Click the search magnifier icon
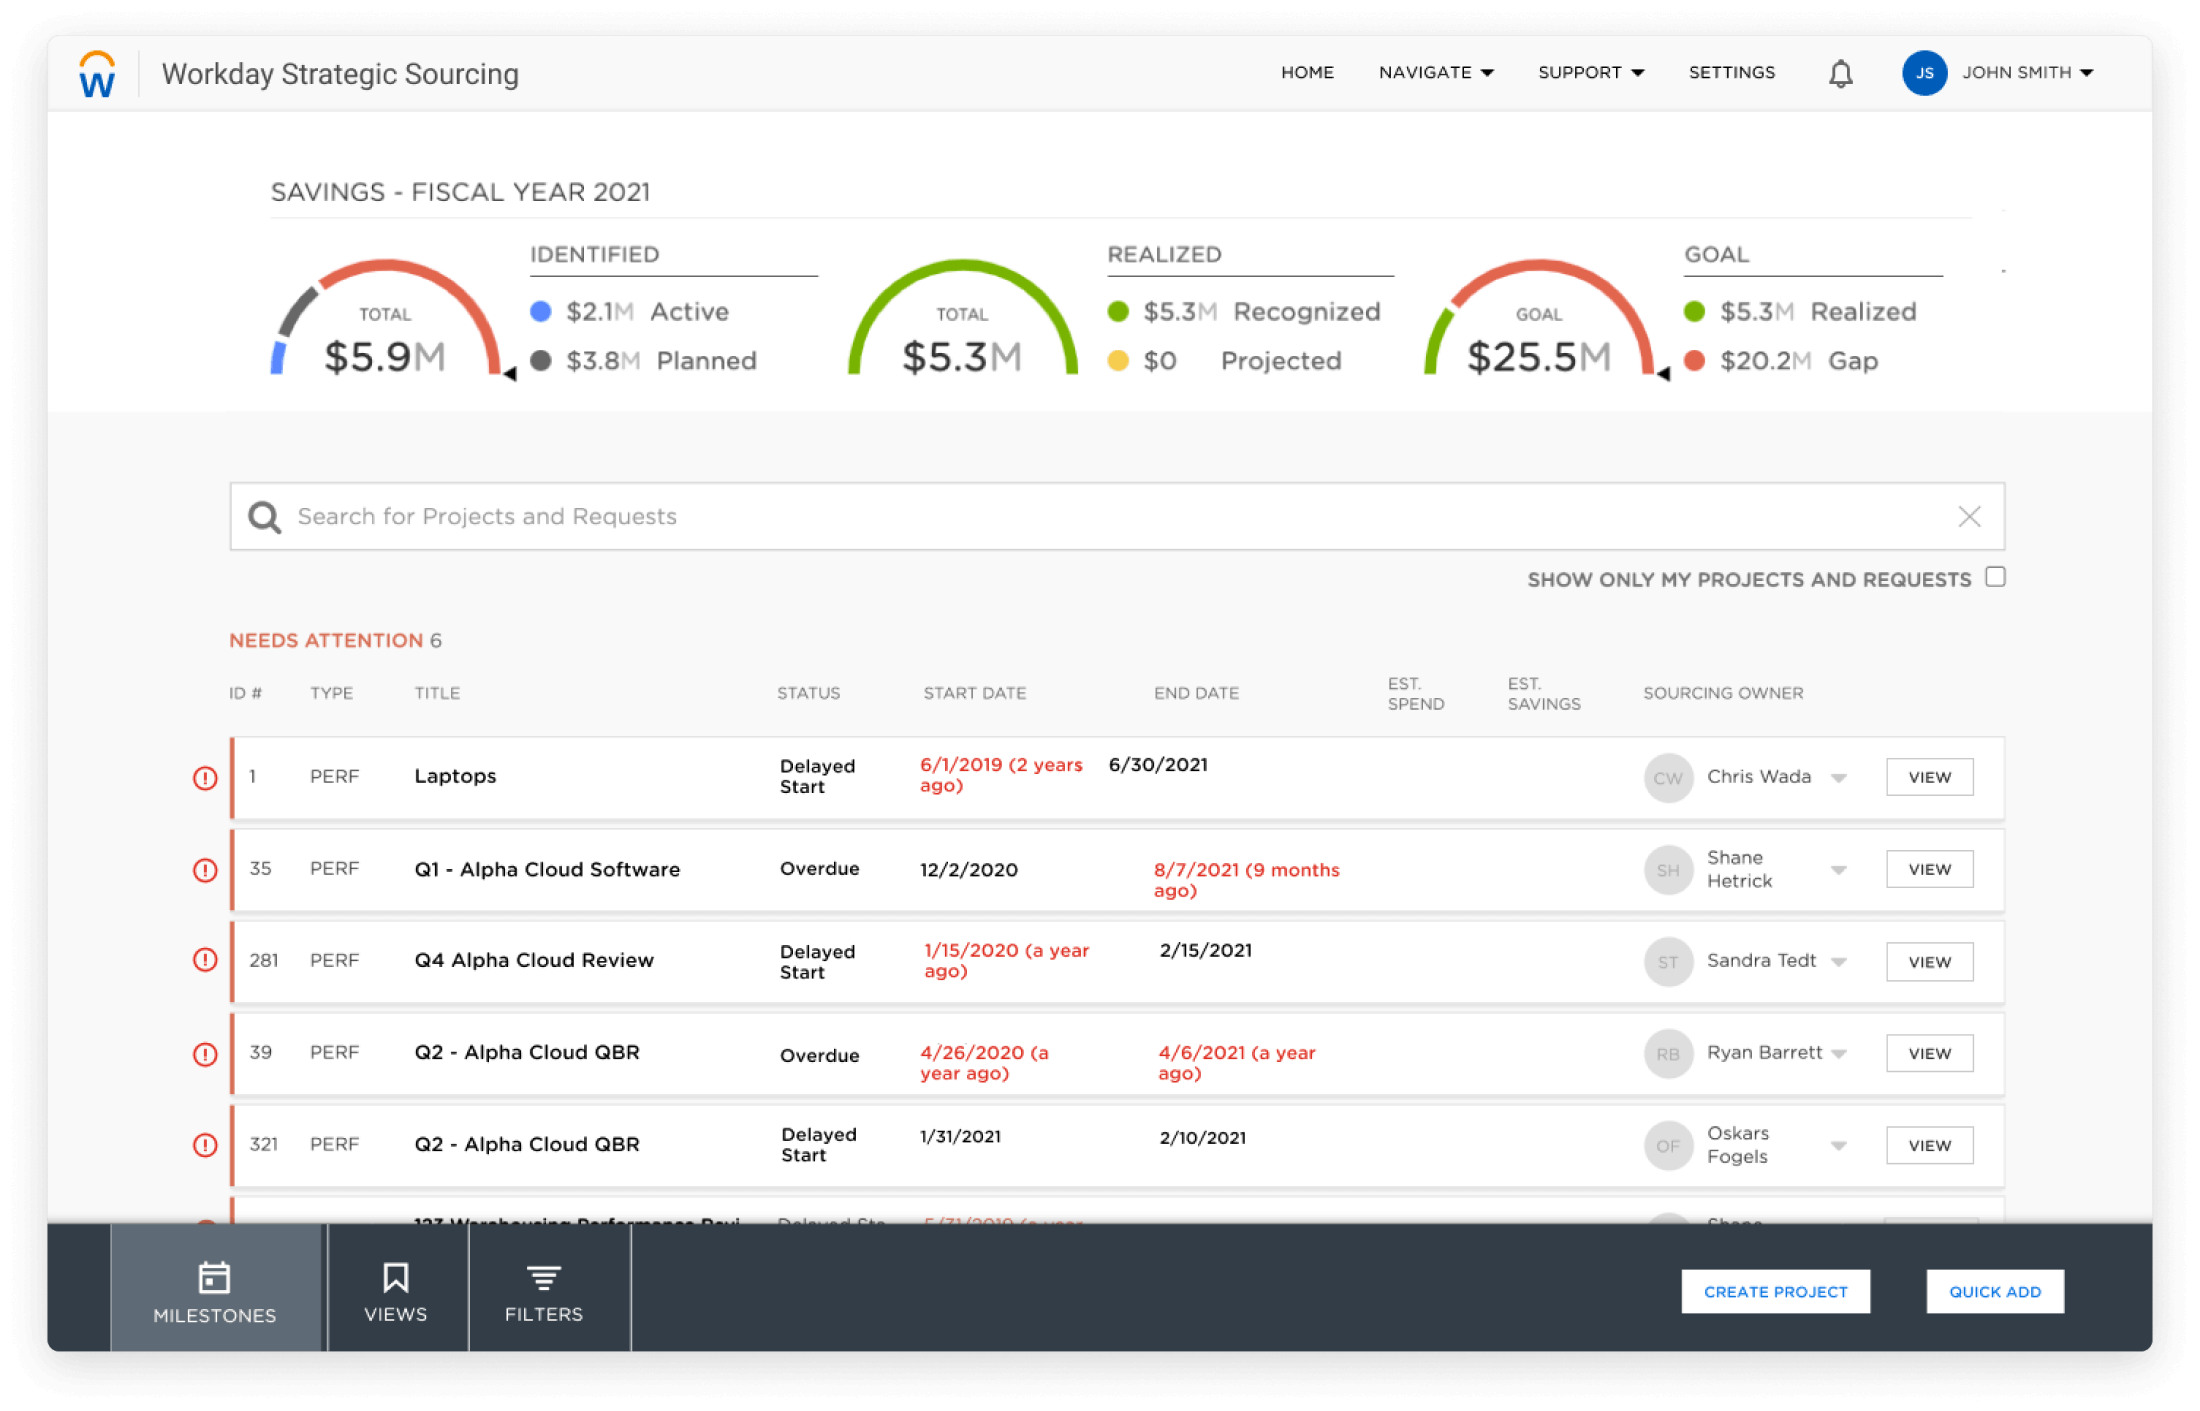Viewport: 2200px width, 1411px height. click(x=264, y=516)
